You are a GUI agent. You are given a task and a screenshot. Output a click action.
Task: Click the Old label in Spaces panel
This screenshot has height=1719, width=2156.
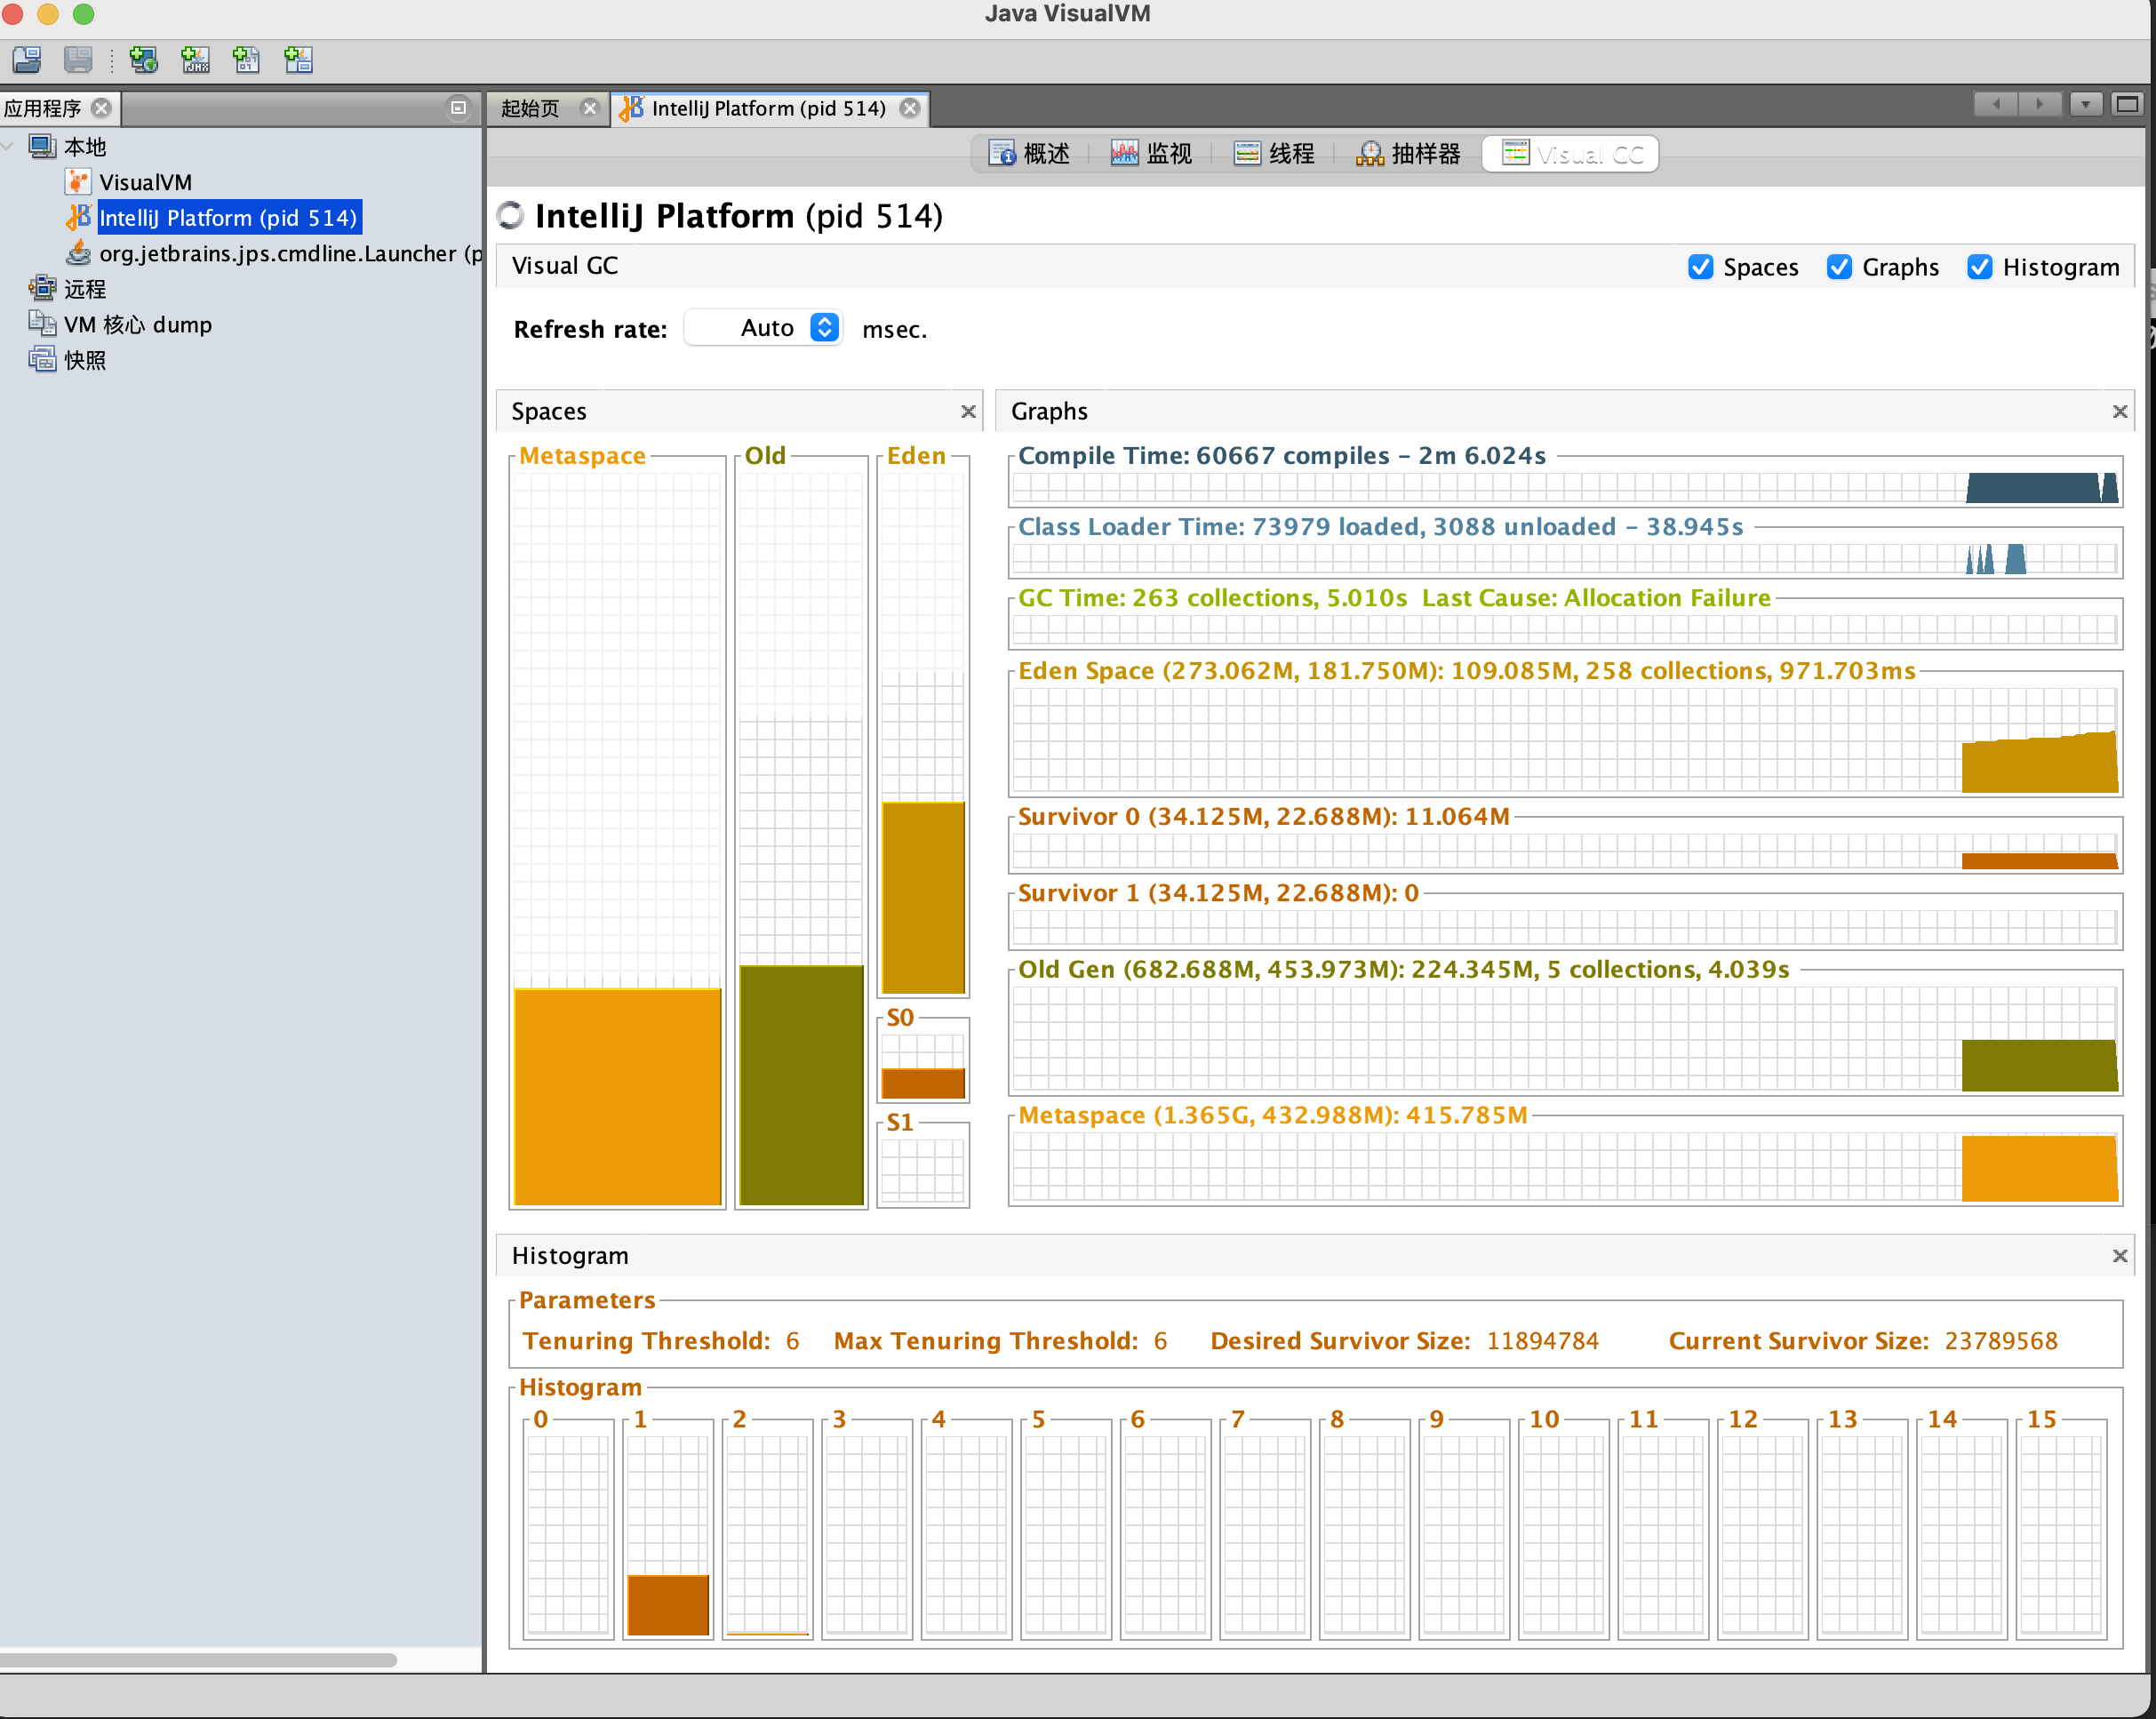pyautogui.click(x=765, y=456)
